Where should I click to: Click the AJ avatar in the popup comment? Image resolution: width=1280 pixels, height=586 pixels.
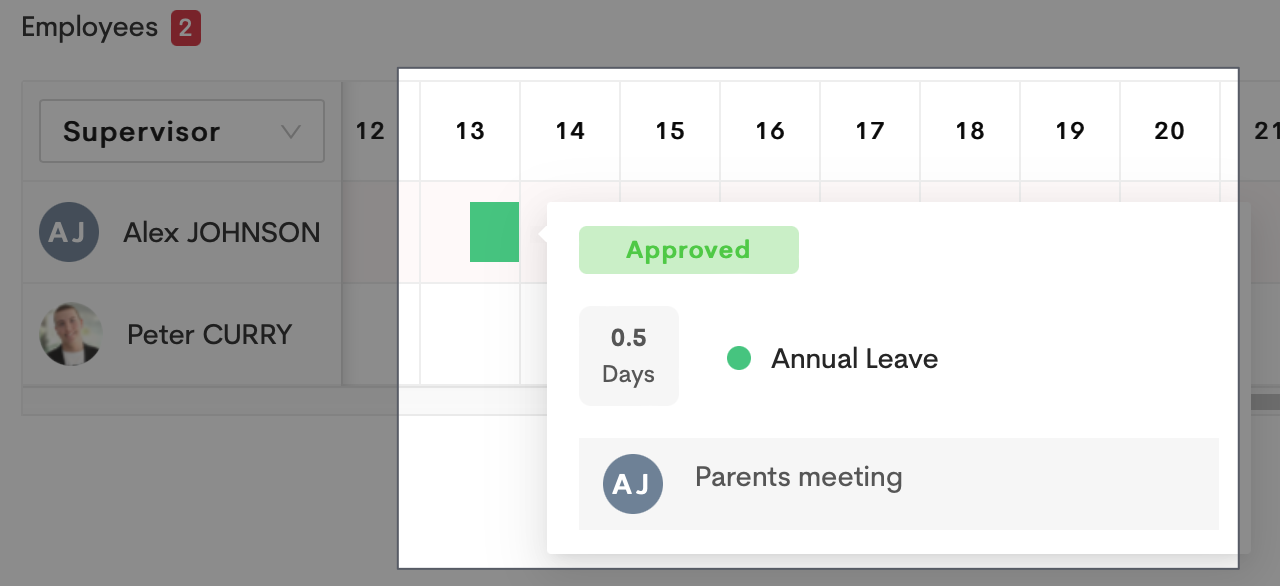pyautogui.click(x=633, y=484)
